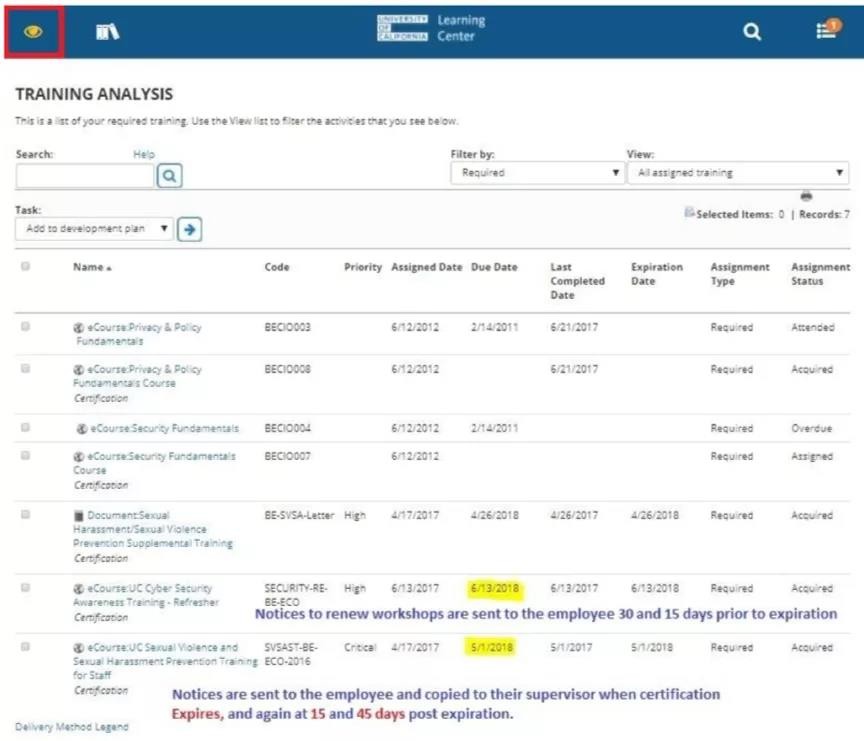Expand the View All assigned training dropdown
864x741 pixels.
click(738, 173)
